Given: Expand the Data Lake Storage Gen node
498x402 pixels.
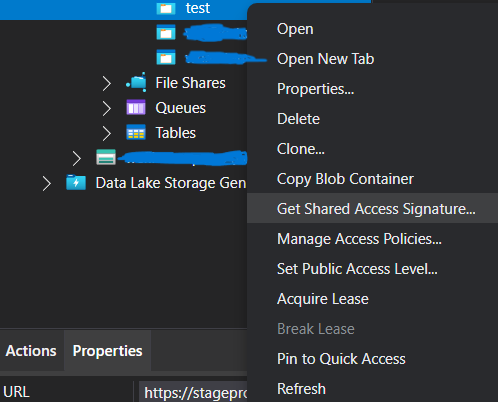Looking at the screenshot, I should point(47,183).
